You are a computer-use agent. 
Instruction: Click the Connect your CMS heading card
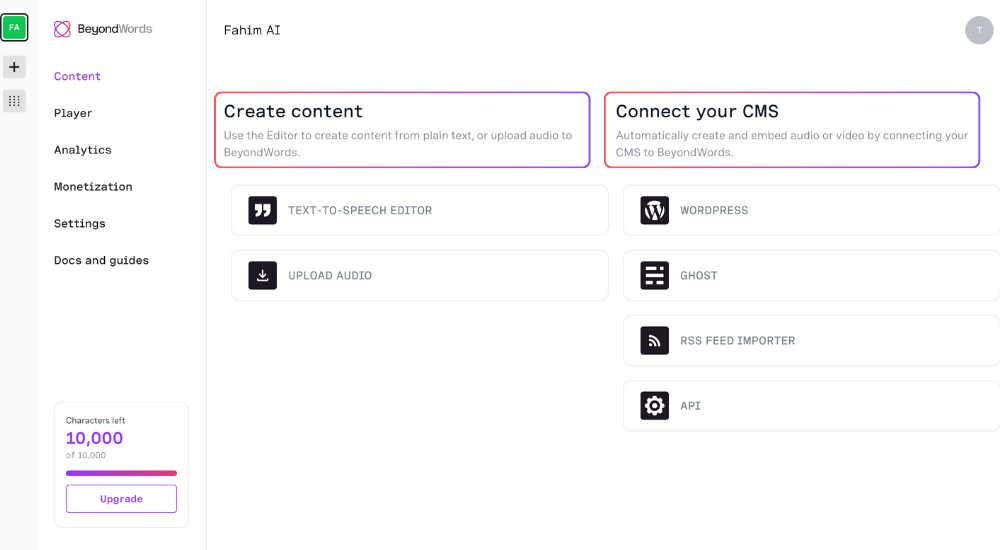click(791, 130)
